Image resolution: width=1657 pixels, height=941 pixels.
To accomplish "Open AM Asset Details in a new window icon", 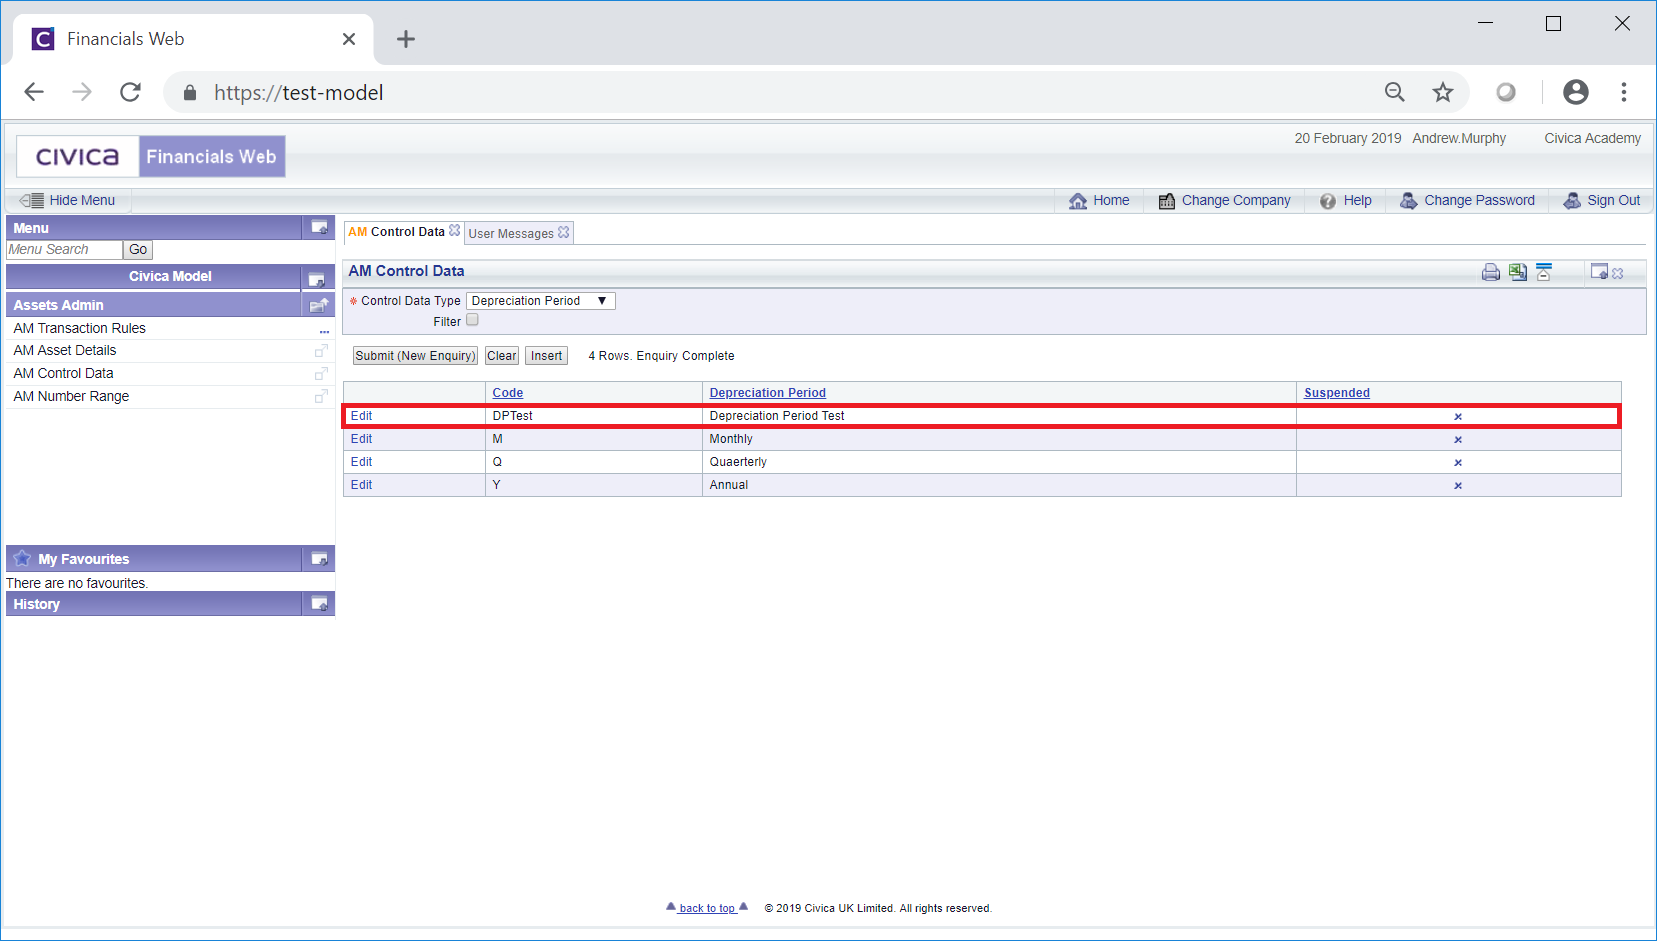I will coord(321,351).
